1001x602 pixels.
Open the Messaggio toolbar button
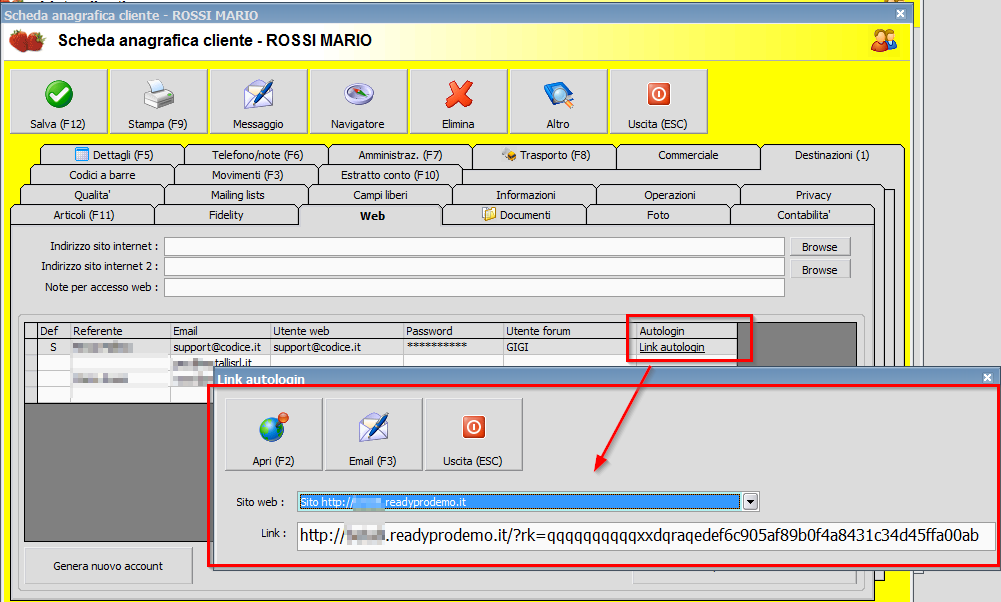pos(259,102)
